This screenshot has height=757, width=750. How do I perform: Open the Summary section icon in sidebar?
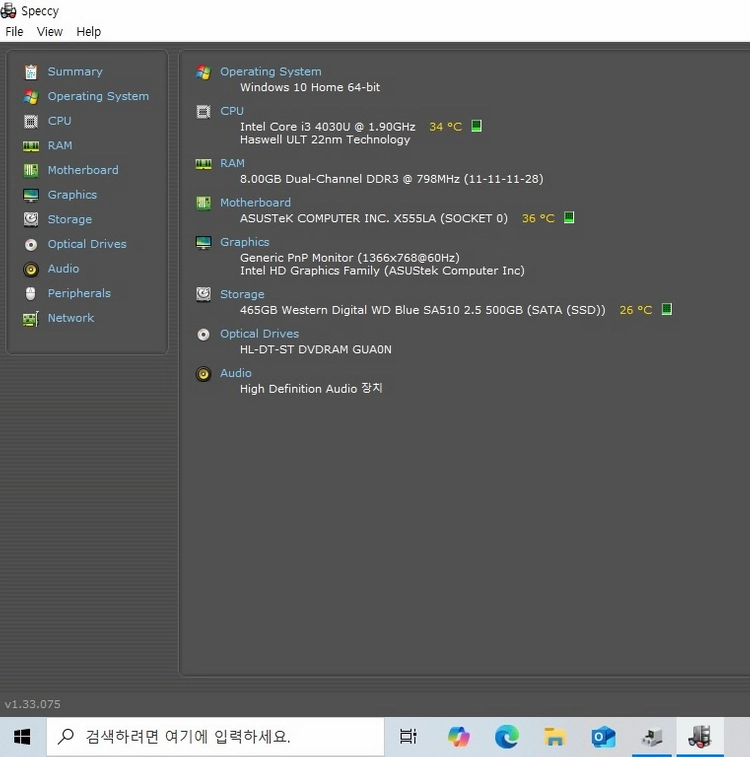tap(31, 72)
